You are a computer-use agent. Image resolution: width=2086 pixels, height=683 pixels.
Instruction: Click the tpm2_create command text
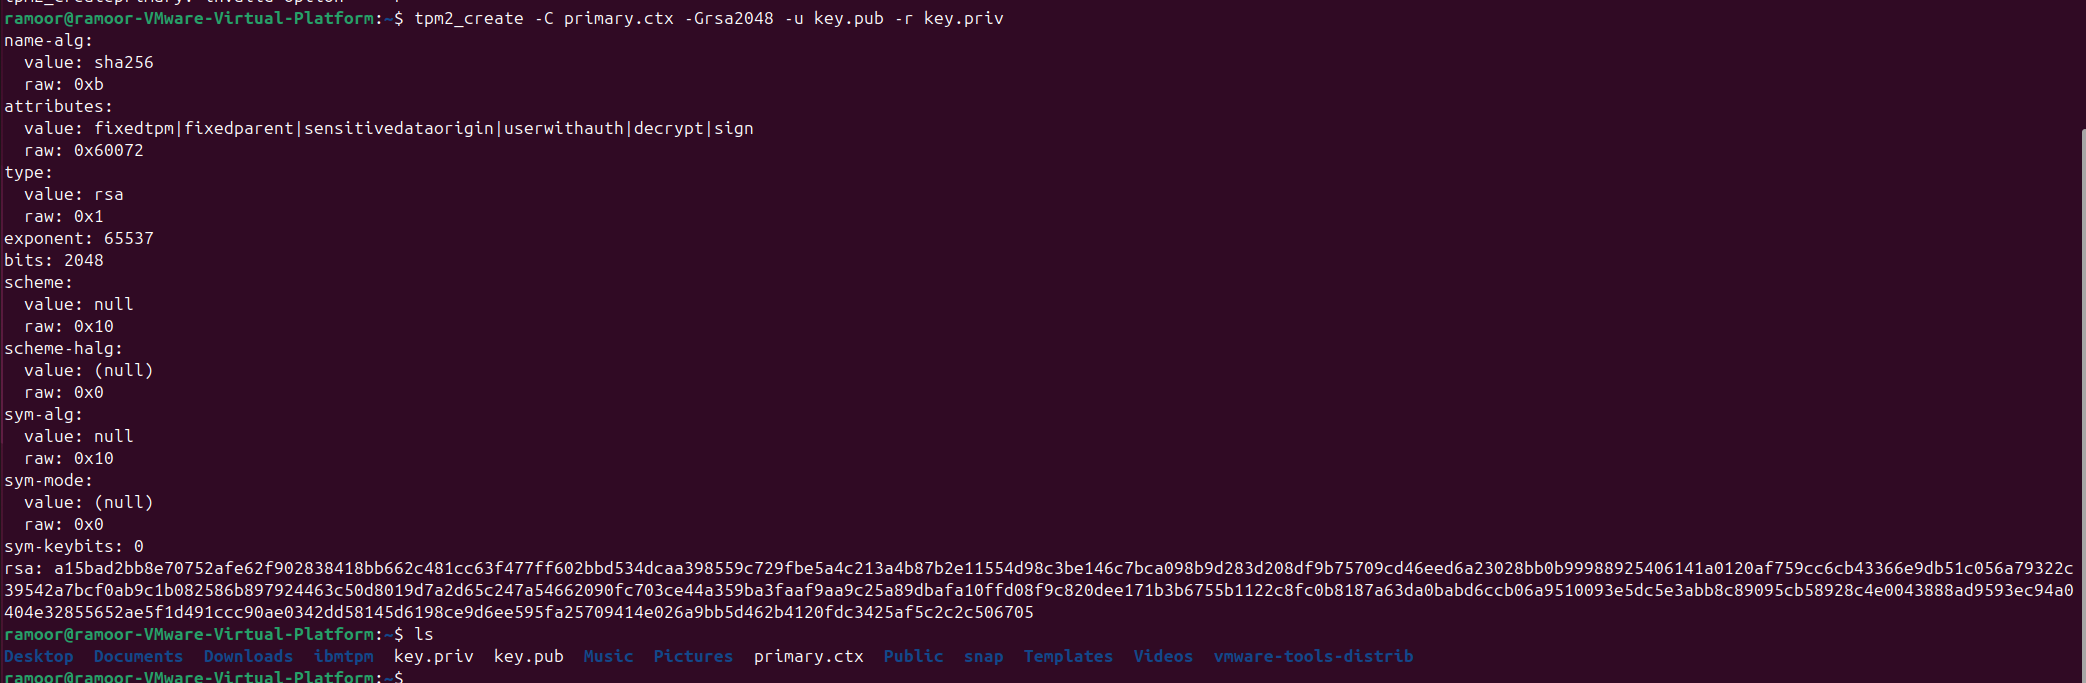pyautogui.click(x=468, y=18)
